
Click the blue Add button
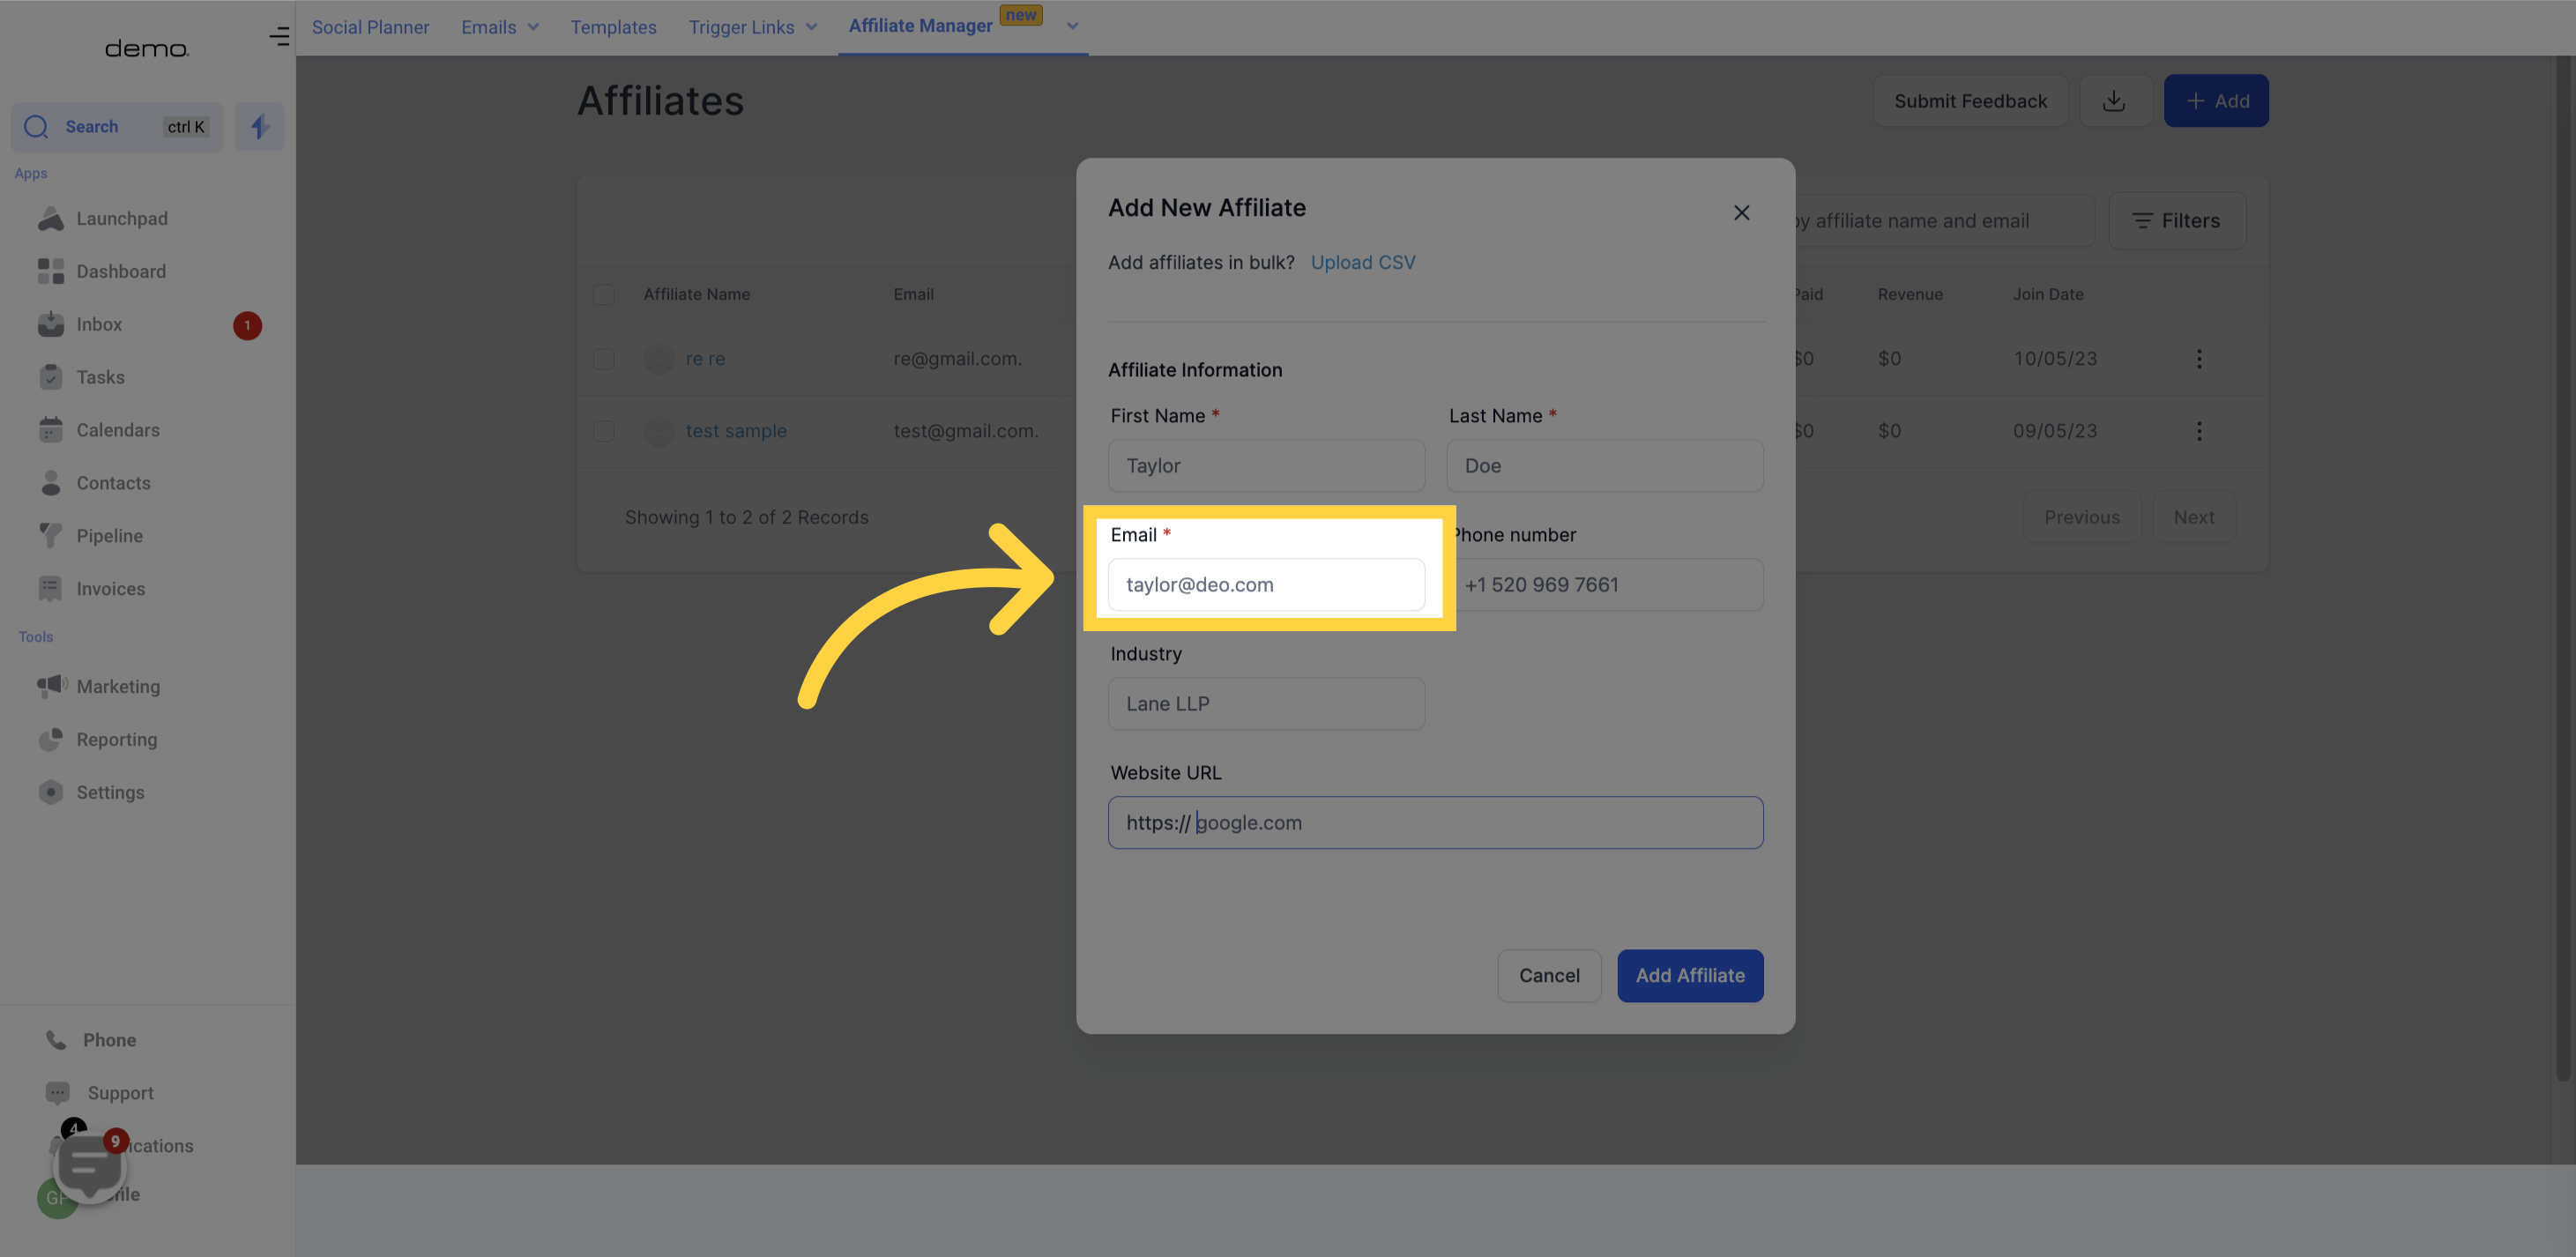pyautogui.click(x=2215, y=101)
